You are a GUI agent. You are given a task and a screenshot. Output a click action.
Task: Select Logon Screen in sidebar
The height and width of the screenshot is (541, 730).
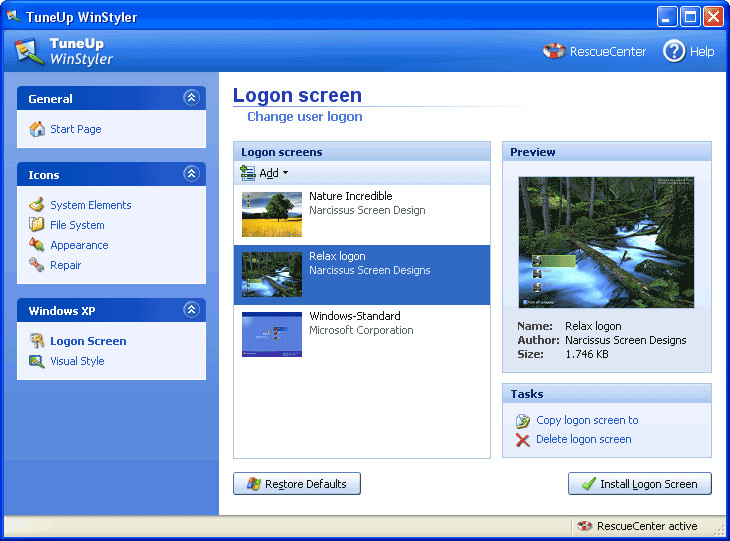tap(88, 341)
